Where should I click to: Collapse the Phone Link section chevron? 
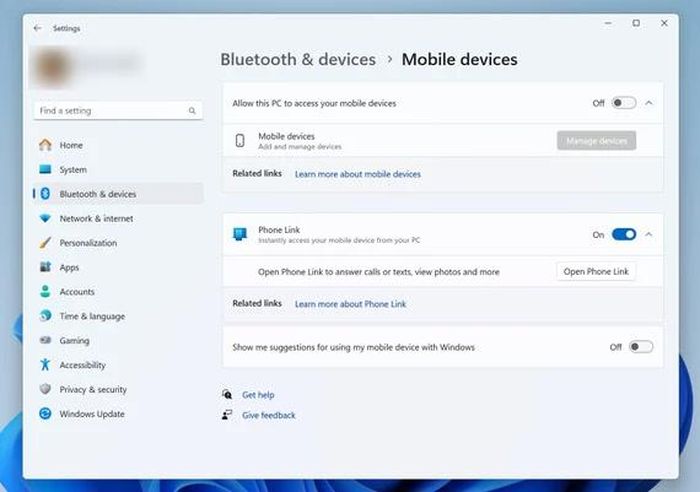coord(649,234)
